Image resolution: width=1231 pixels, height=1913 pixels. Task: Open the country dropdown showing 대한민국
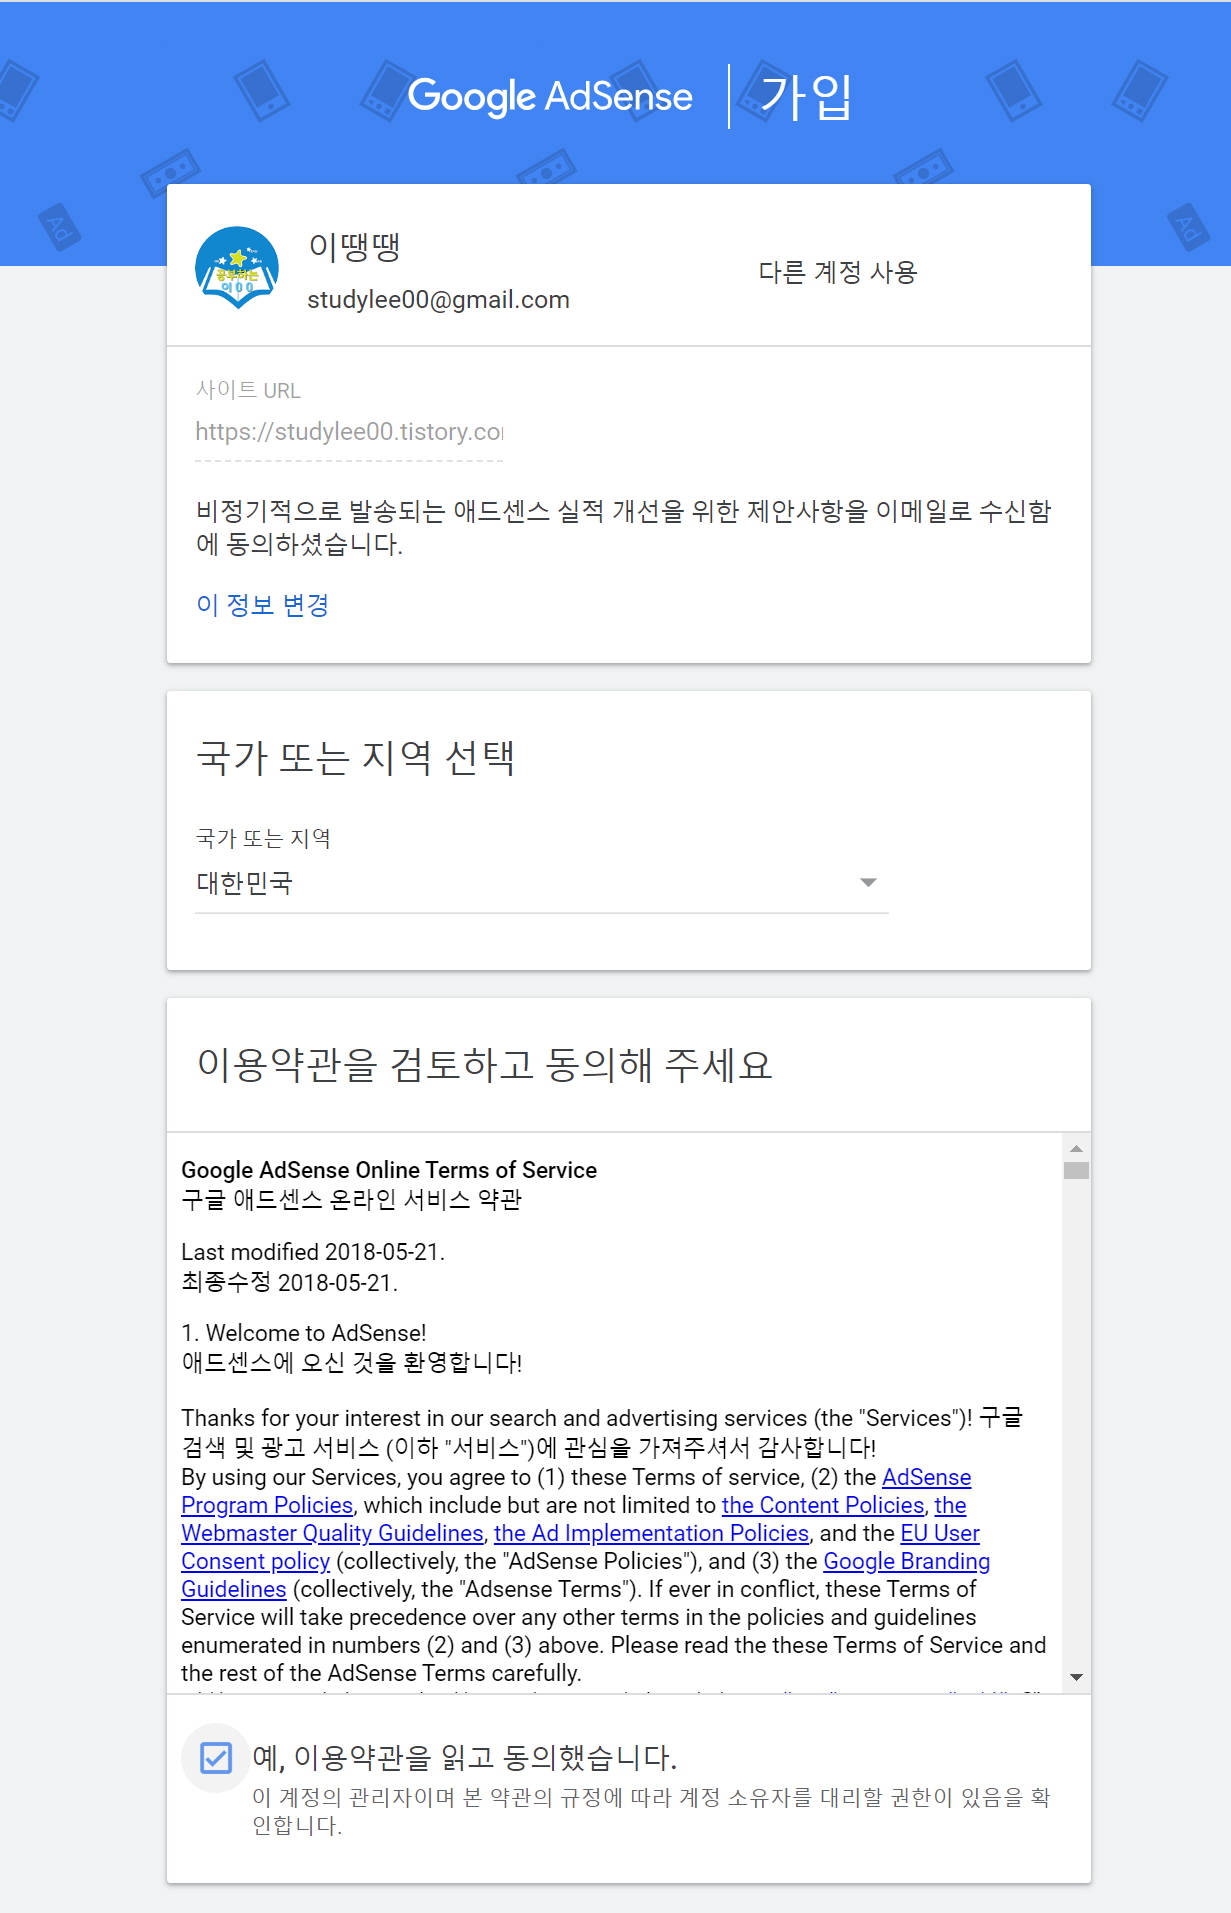[541, 883]
